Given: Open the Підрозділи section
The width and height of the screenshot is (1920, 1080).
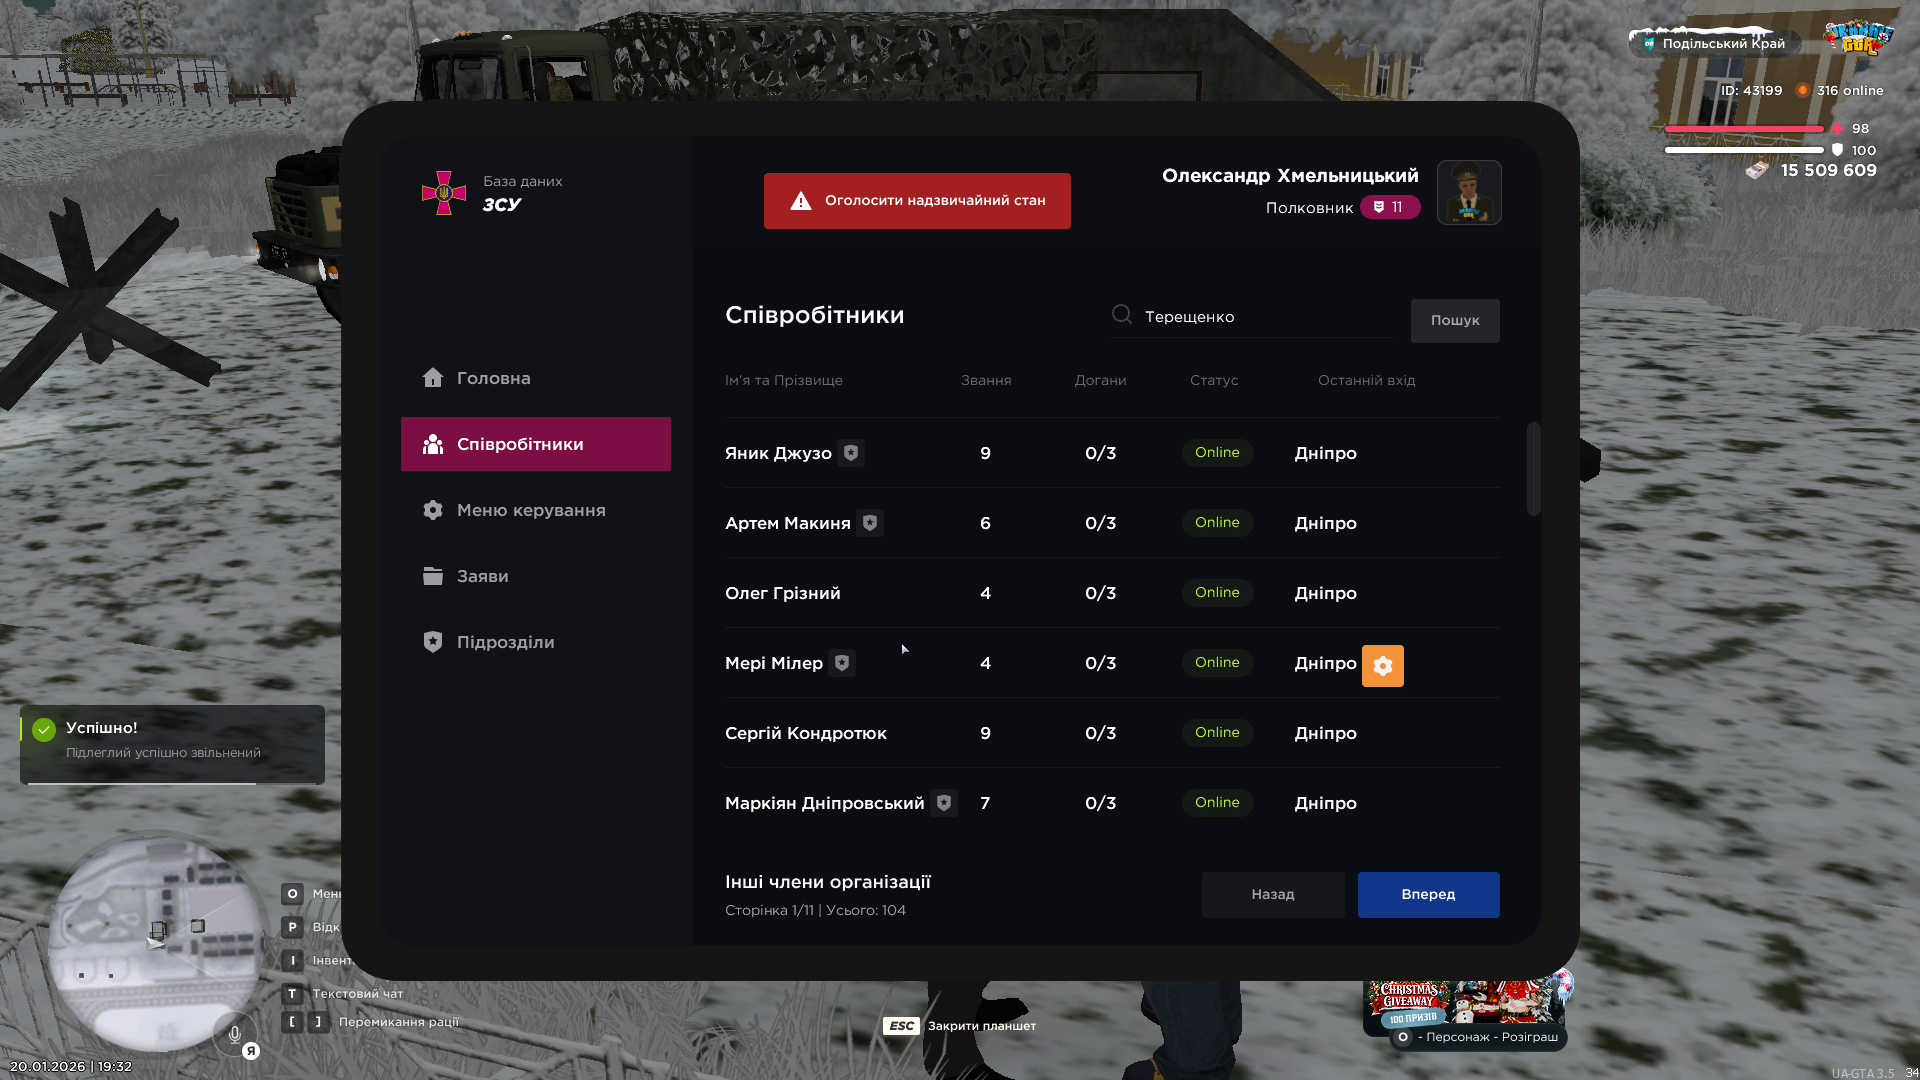Looking at the screenshot, I should [504, 642].
